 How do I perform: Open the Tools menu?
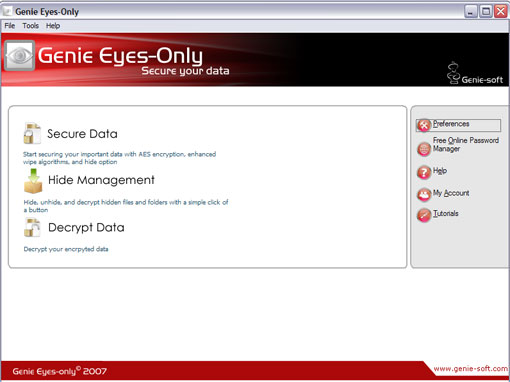(x=30, y=26)
